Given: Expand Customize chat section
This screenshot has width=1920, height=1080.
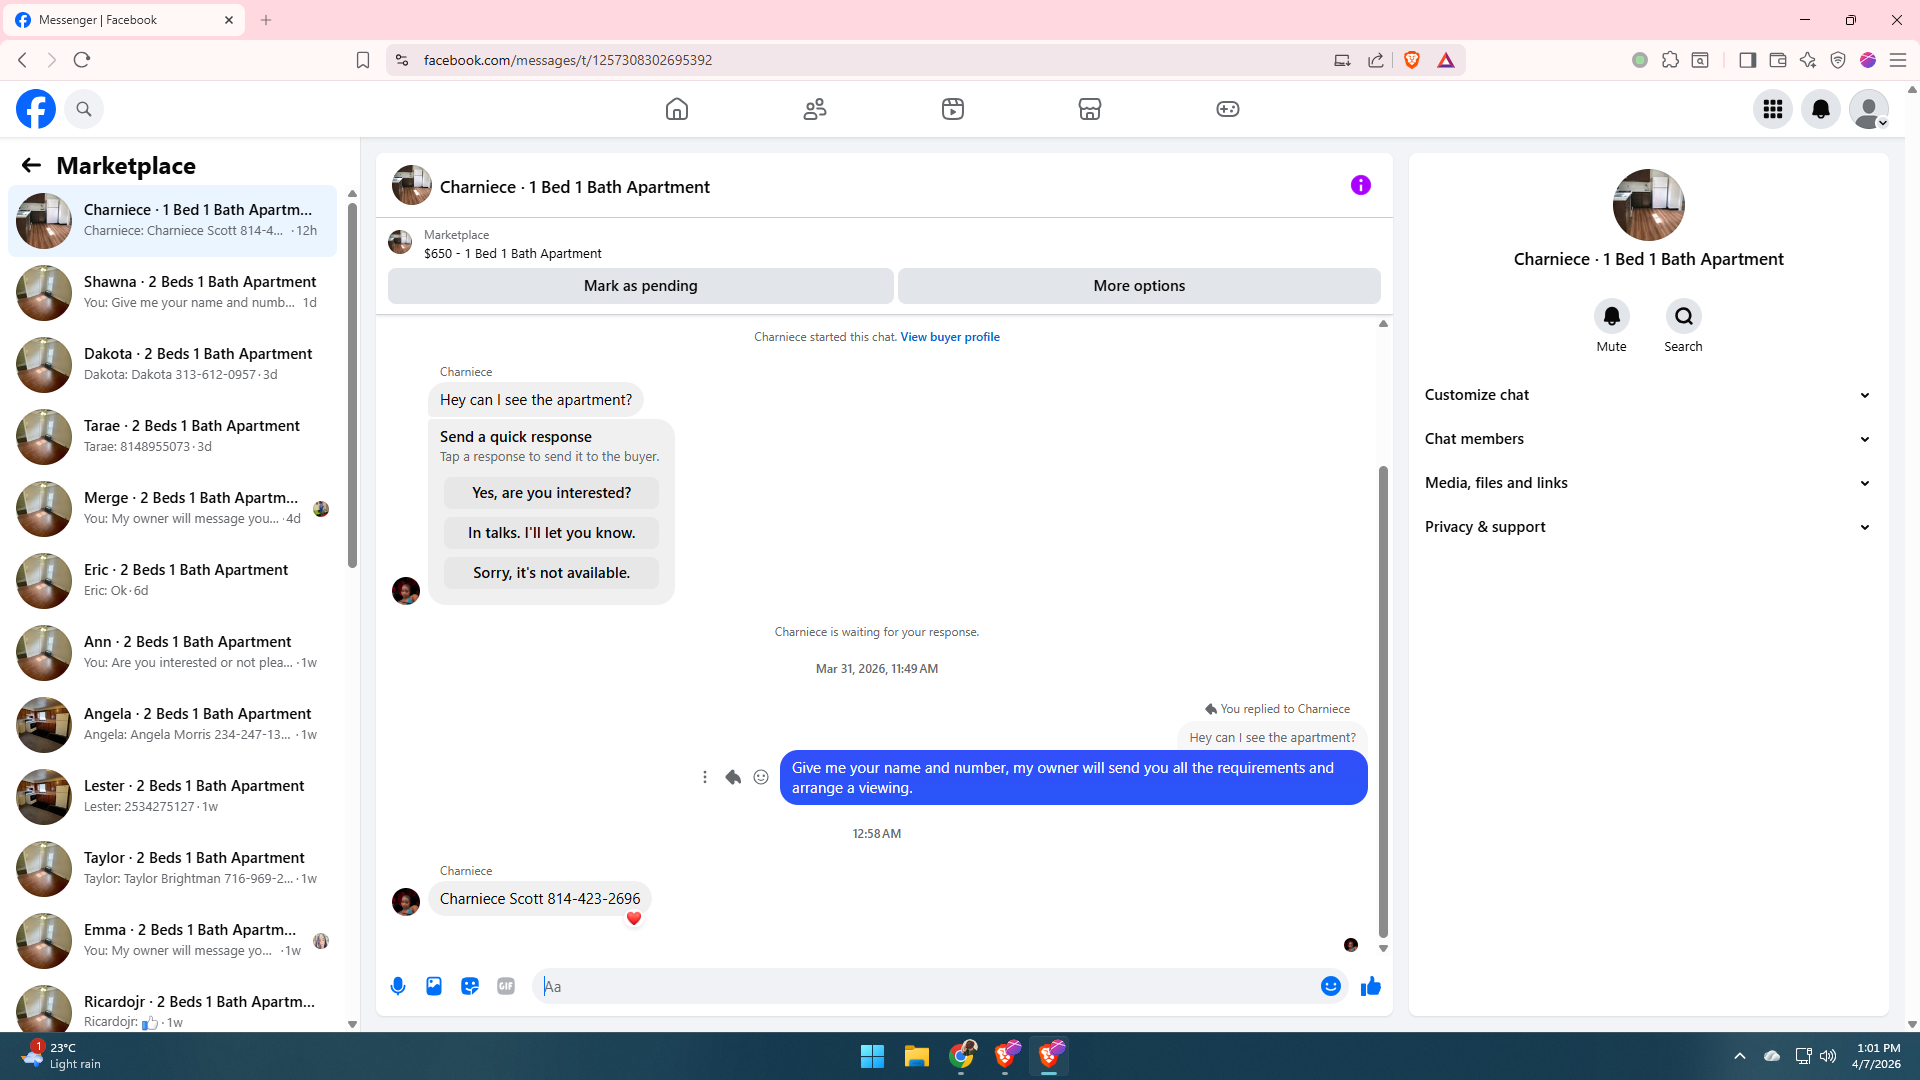Looking at the screenshot, I should (x=1648, y=395).
